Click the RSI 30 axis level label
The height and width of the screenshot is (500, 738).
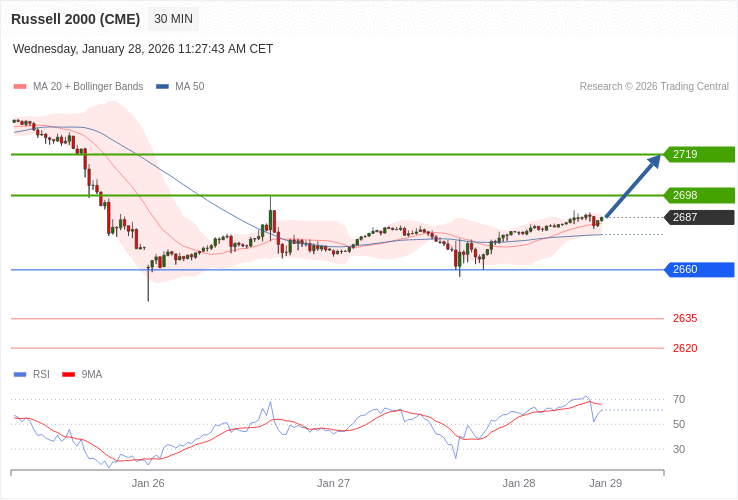pyautogui.click(x=679, y=450)
